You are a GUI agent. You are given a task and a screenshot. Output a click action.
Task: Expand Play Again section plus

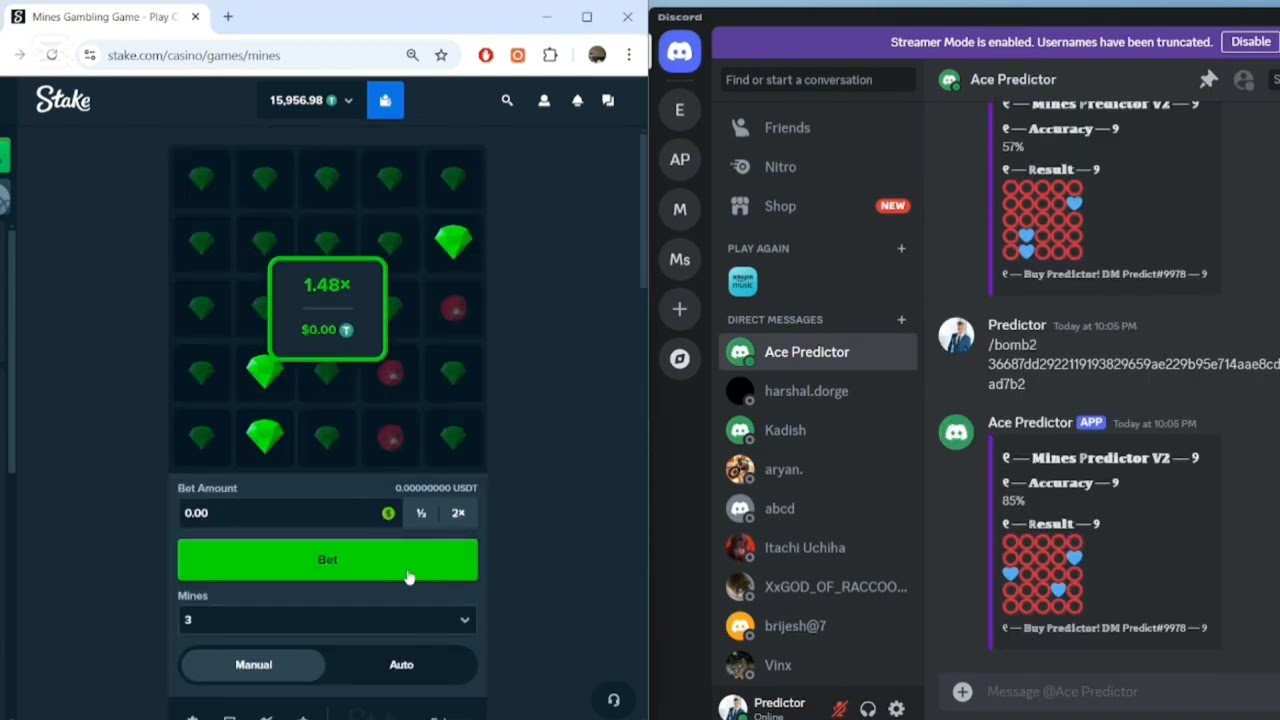[x=901, y=249]
